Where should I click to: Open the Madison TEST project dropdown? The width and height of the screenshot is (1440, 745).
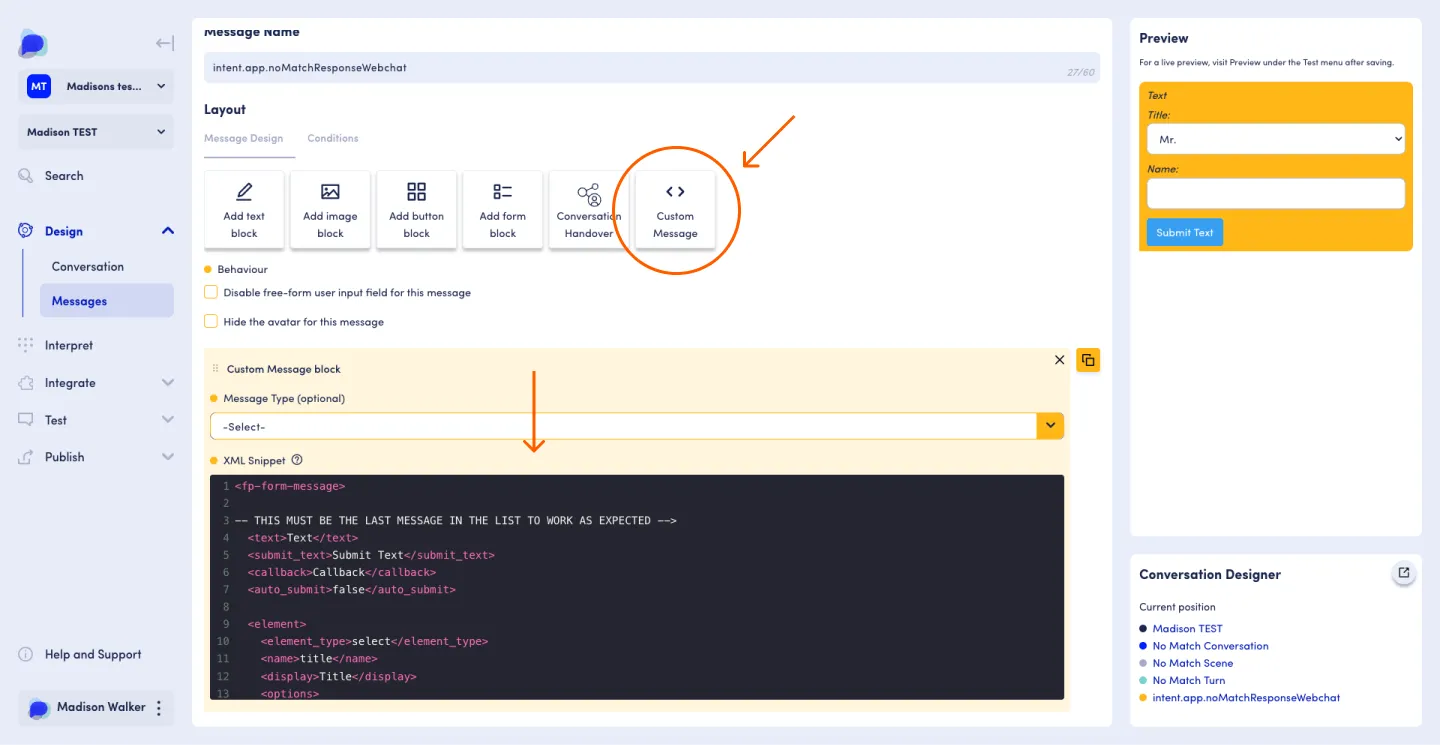pyautogui.click(x=96, y=132)
